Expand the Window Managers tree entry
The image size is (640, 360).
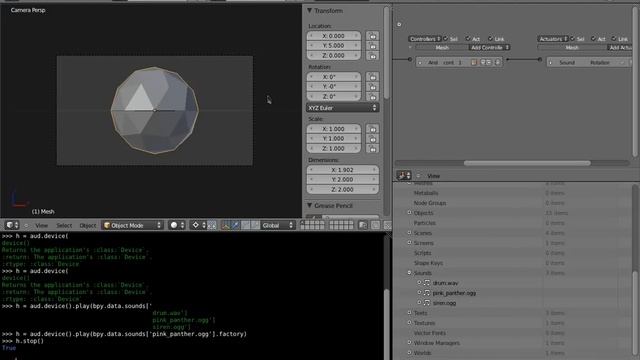click(409, 343)
